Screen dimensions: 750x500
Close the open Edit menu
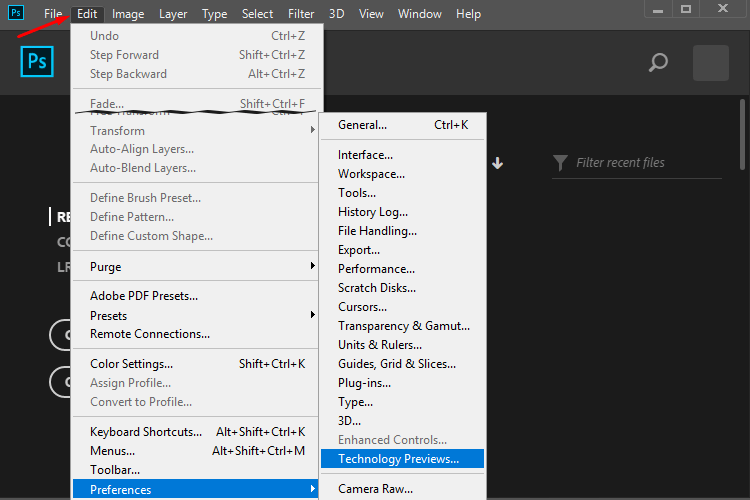87,14
